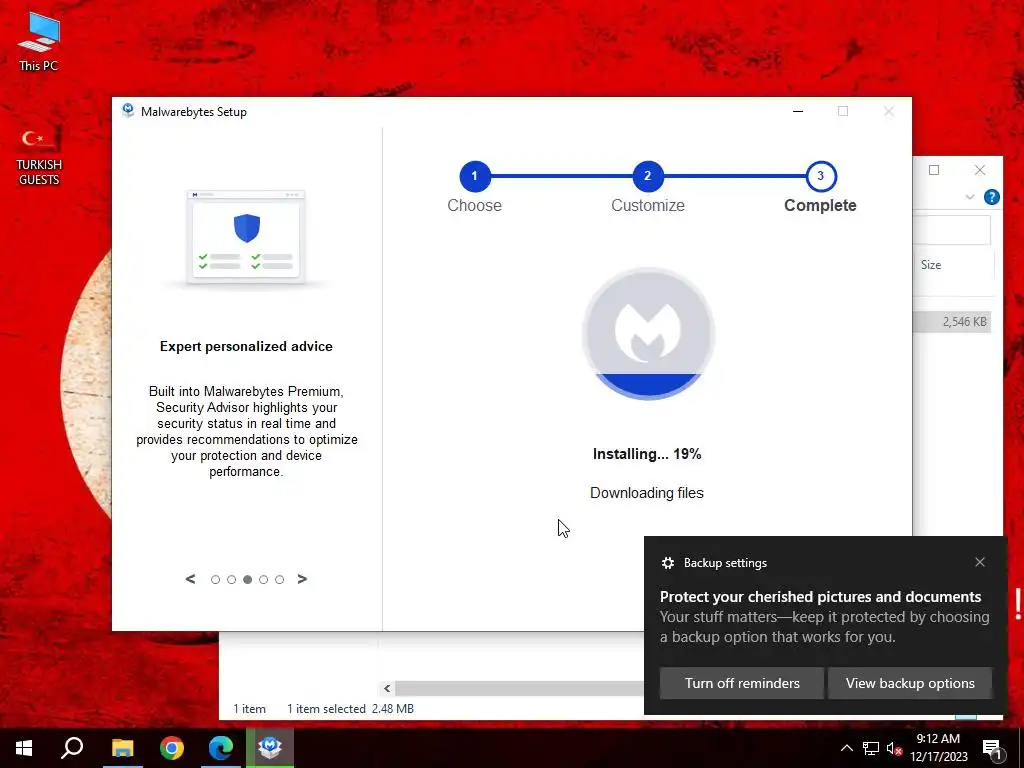Dismiss the Backup settings notification
Screen dimensions: 1024x768
(980, 562)
